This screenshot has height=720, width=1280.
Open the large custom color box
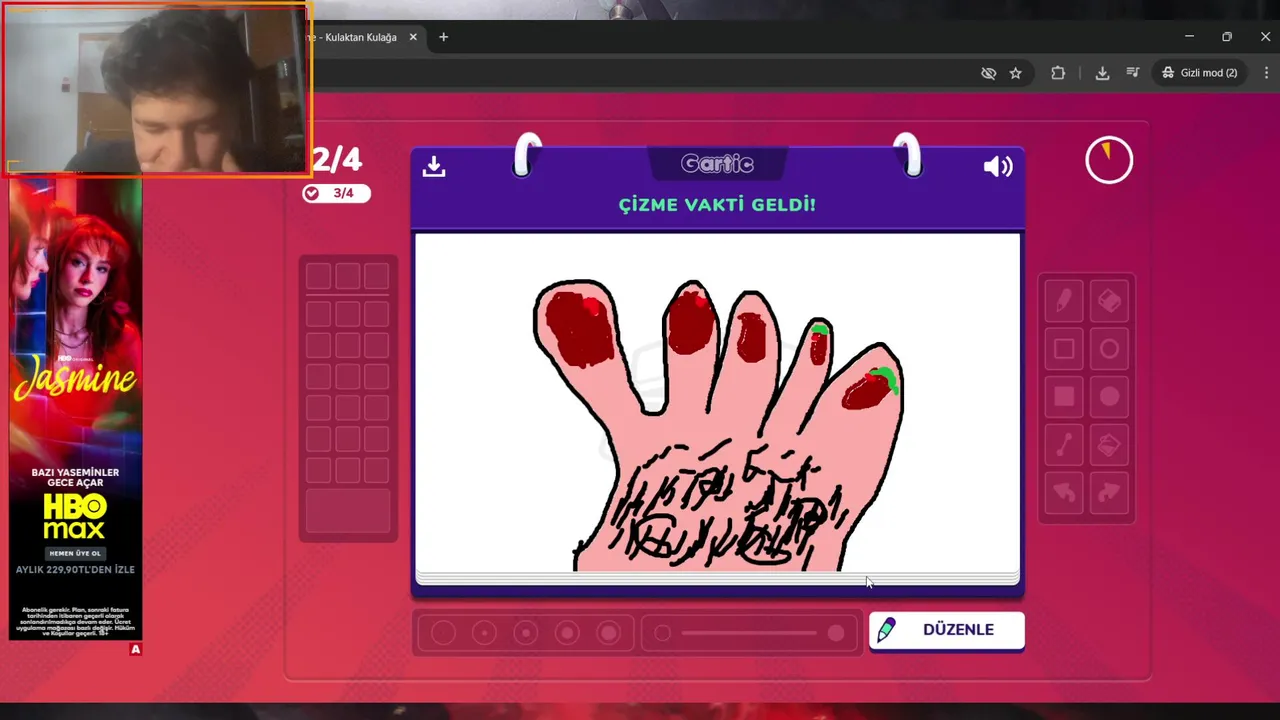tap(348, 511)
